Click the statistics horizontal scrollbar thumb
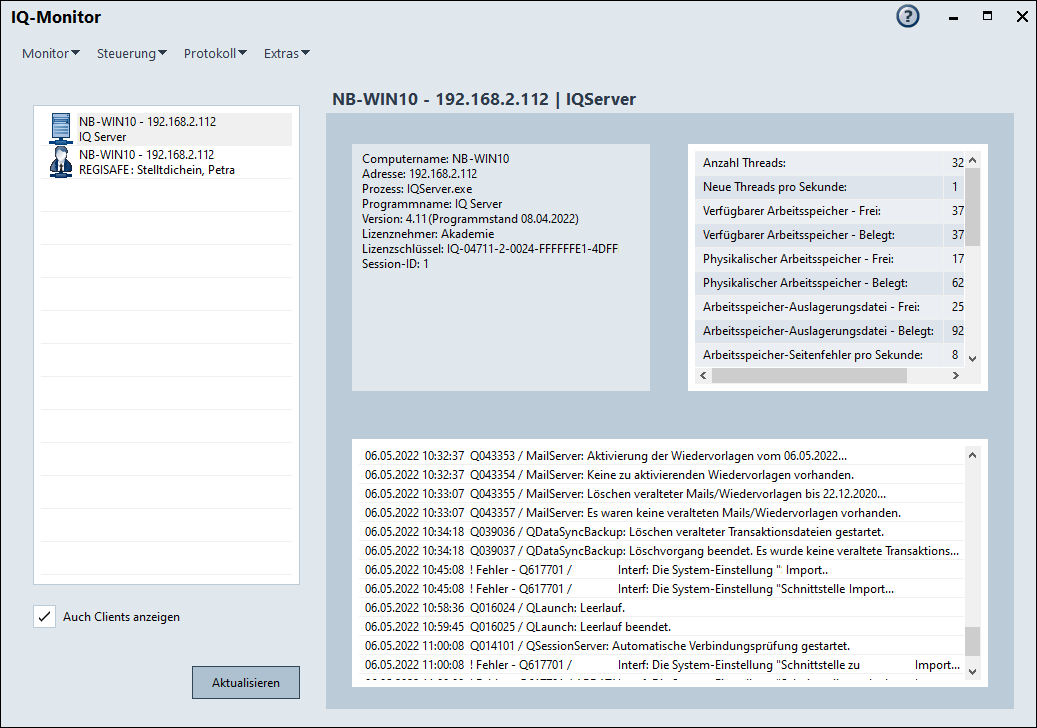1037x728 pixels. 808,376
